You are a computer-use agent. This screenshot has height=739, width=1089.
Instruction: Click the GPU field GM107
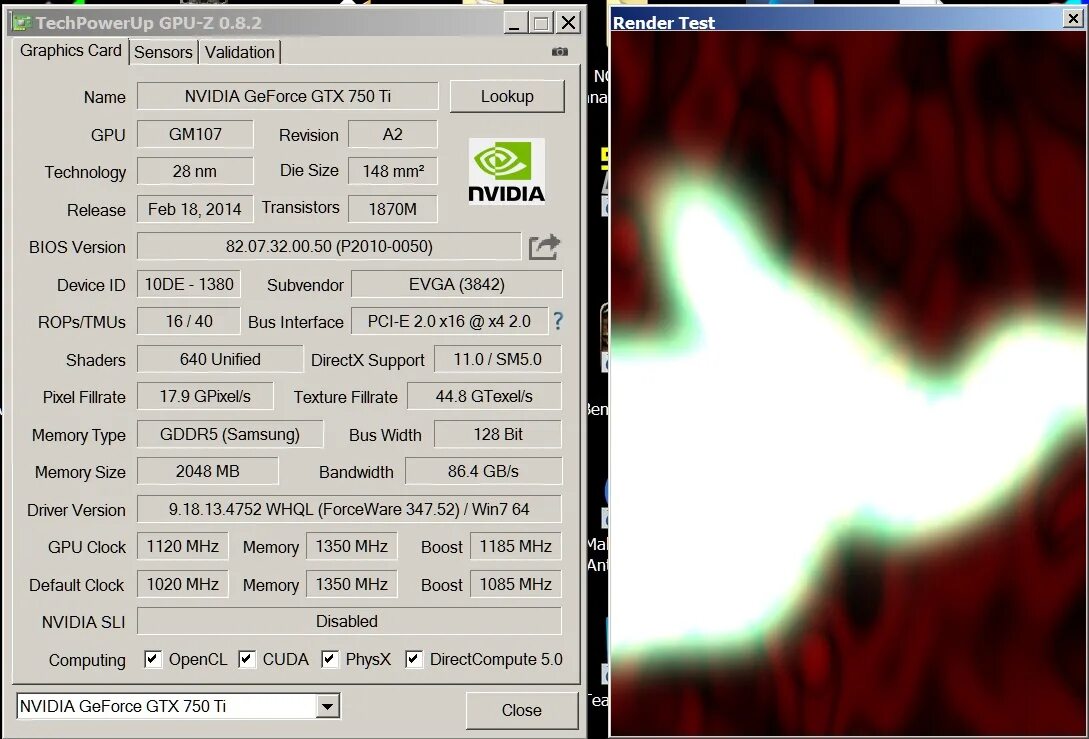pyautogui.click(x=195, y=134)
